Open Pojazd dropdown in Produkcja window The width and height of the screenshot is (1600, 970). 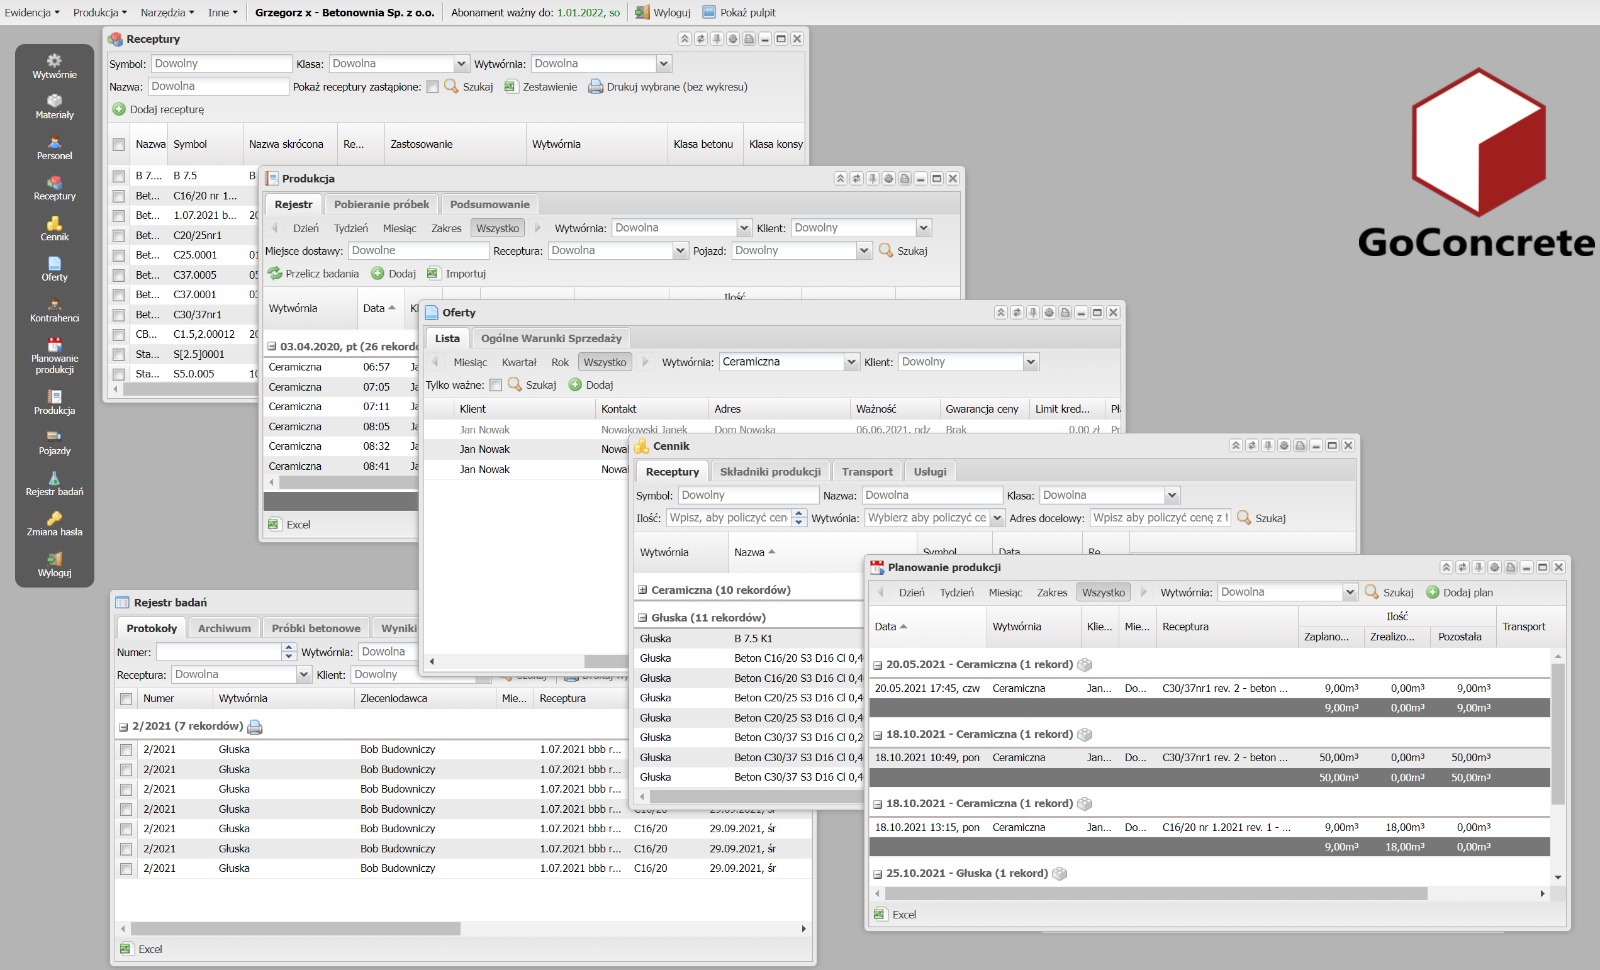tap(864, 251)
